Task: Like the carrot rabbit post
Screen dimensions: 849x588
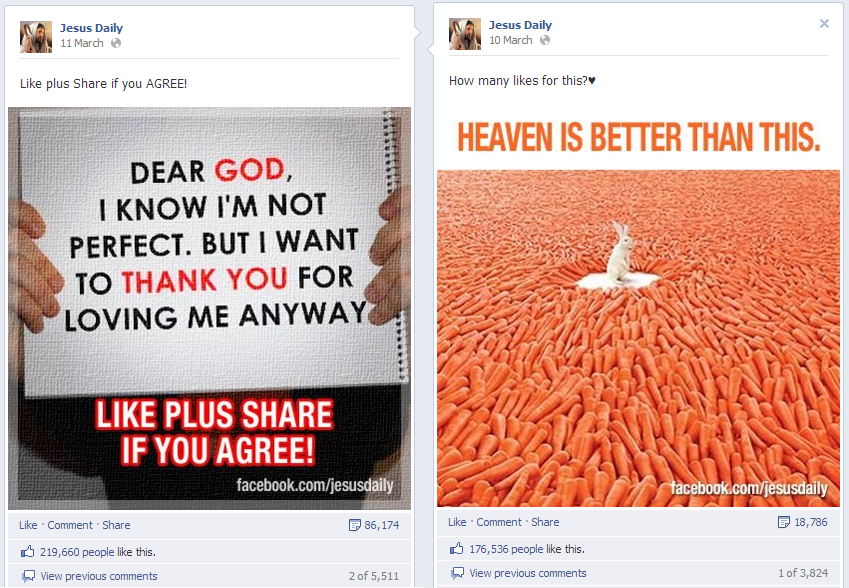Action: pyautogui.click(x=457, y=522)
